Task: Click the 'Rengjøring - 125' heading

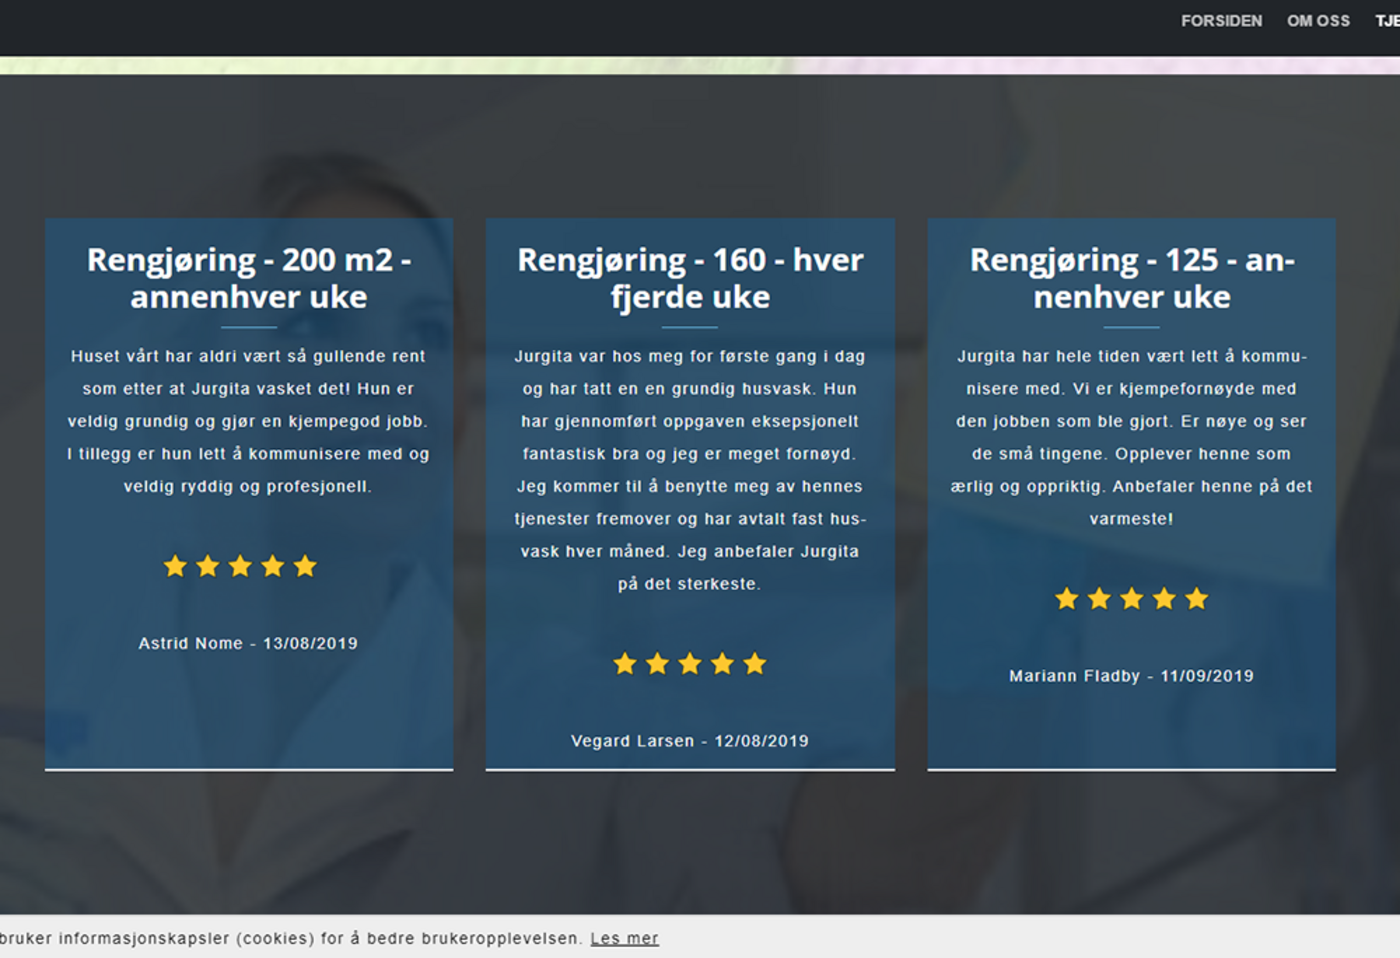Action: 1132,278
